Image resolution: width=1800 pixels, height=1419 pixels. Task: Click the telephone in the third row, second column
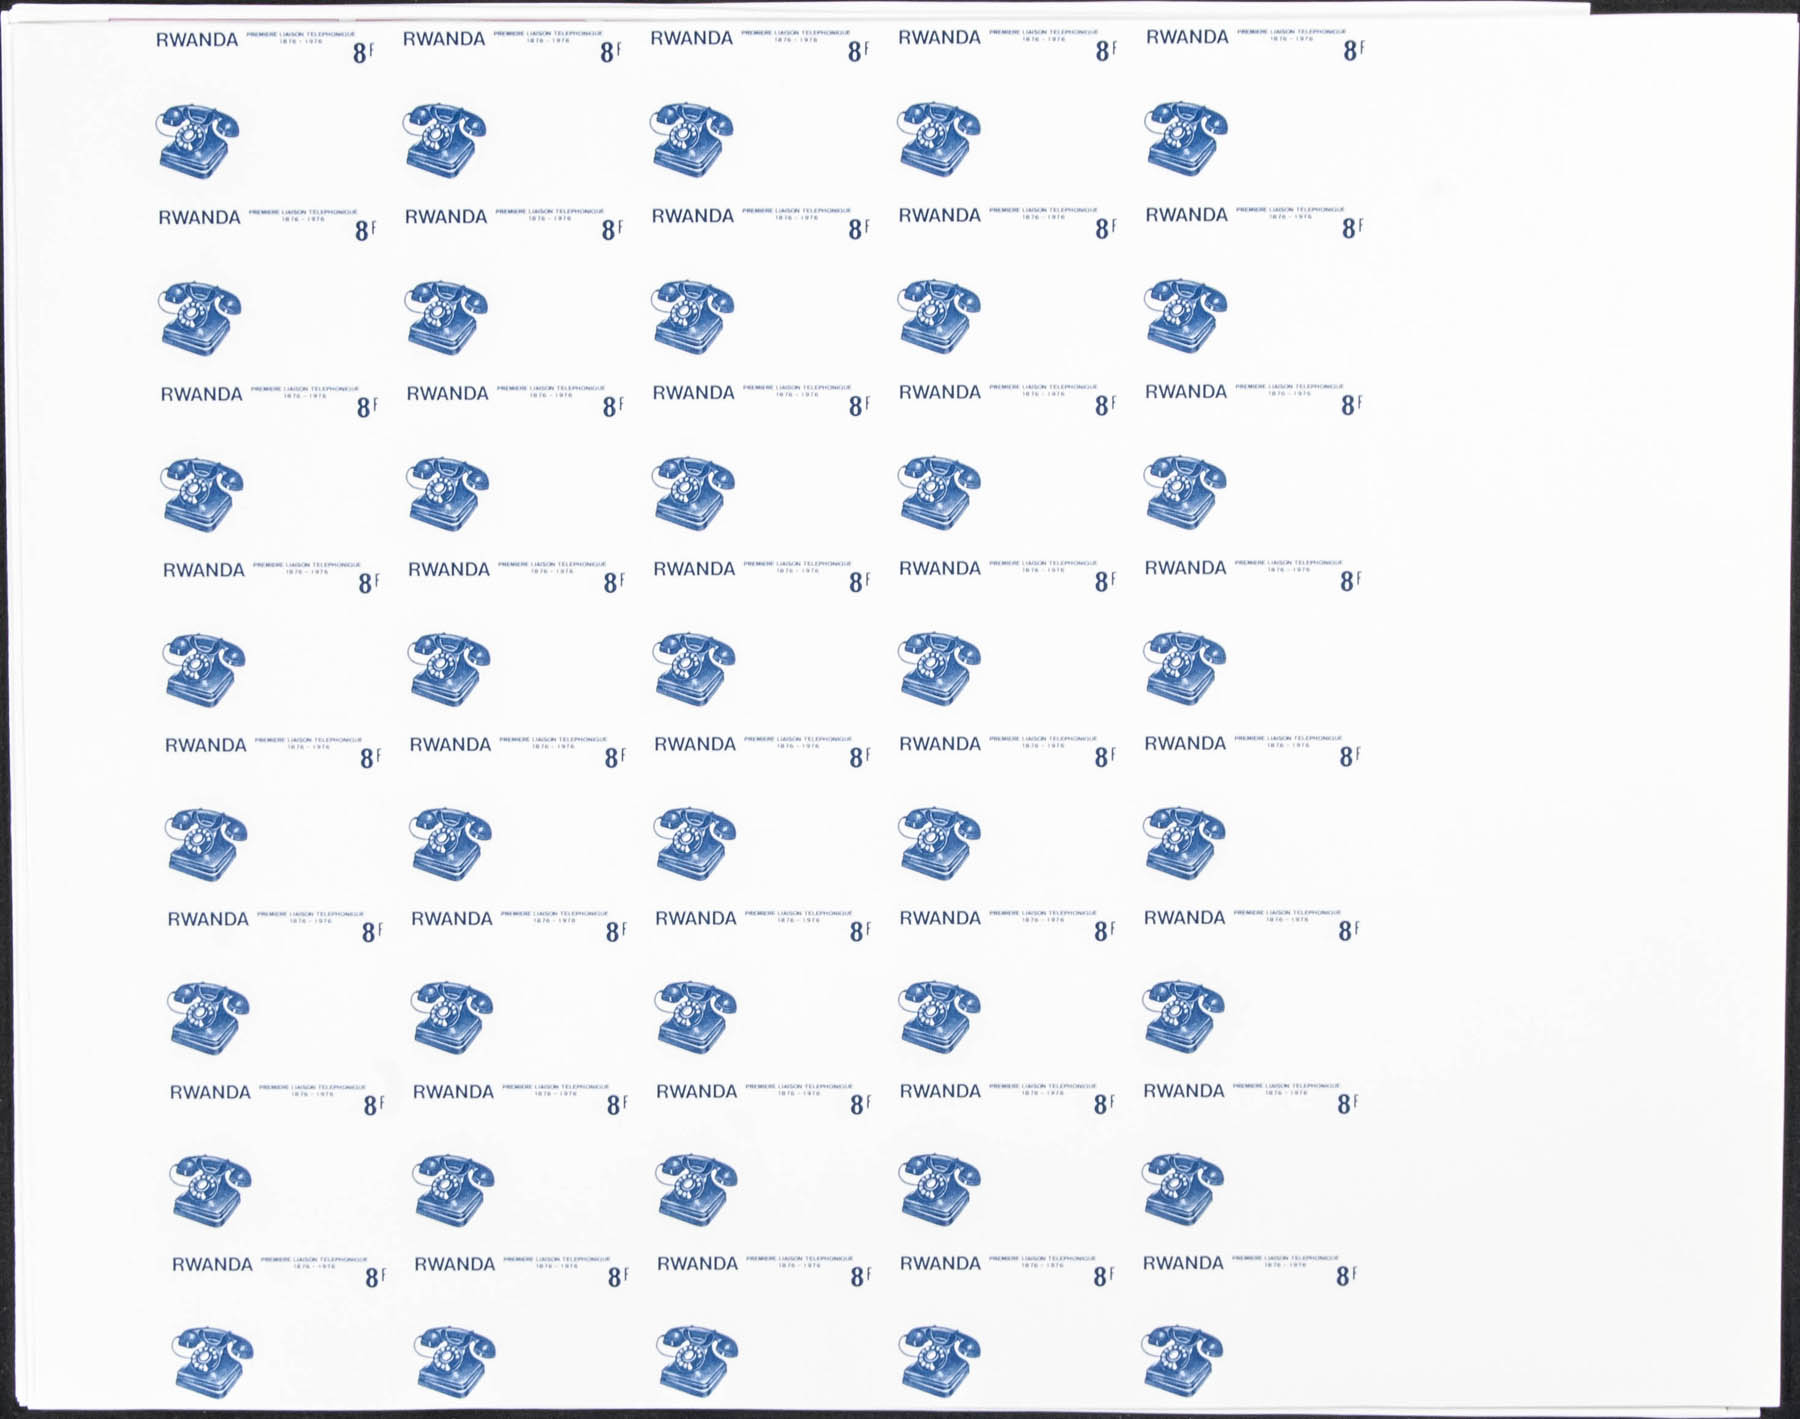pyautogui.click(x=447, y=494)
